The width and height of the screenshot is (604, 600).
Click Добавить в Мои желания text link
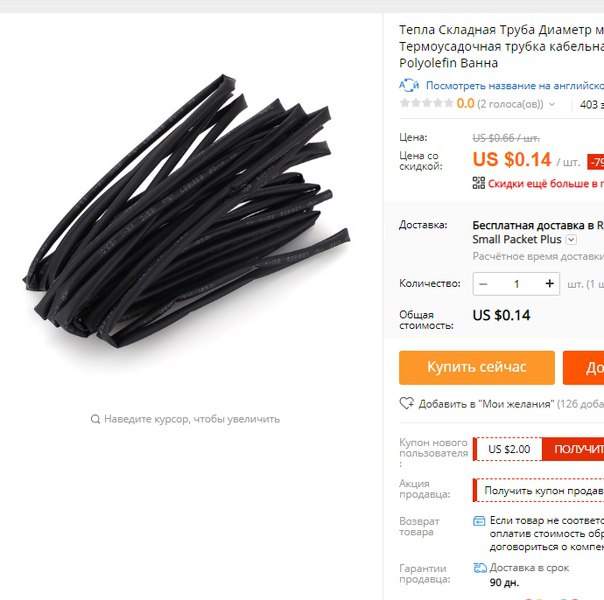487,404
